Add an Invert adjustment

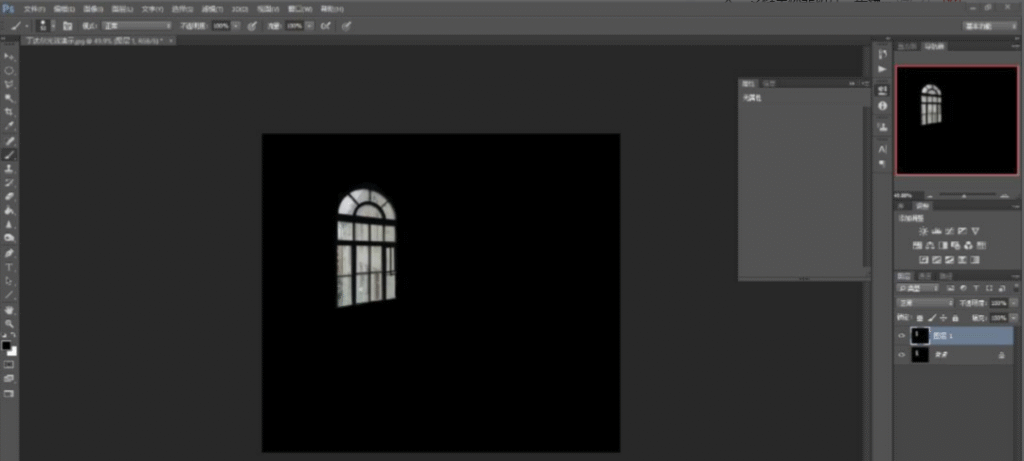point(924,259)
